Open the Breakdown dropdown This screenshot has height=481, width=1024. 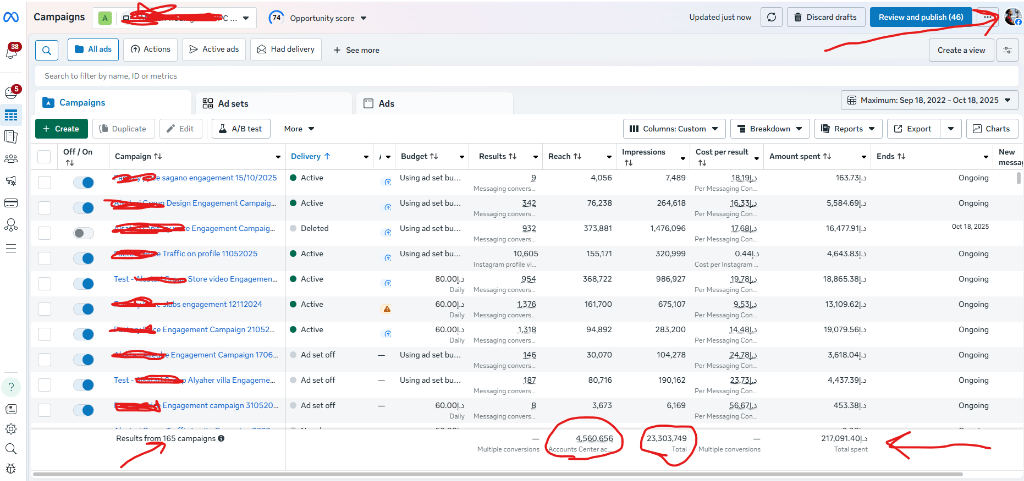[769, 129]
